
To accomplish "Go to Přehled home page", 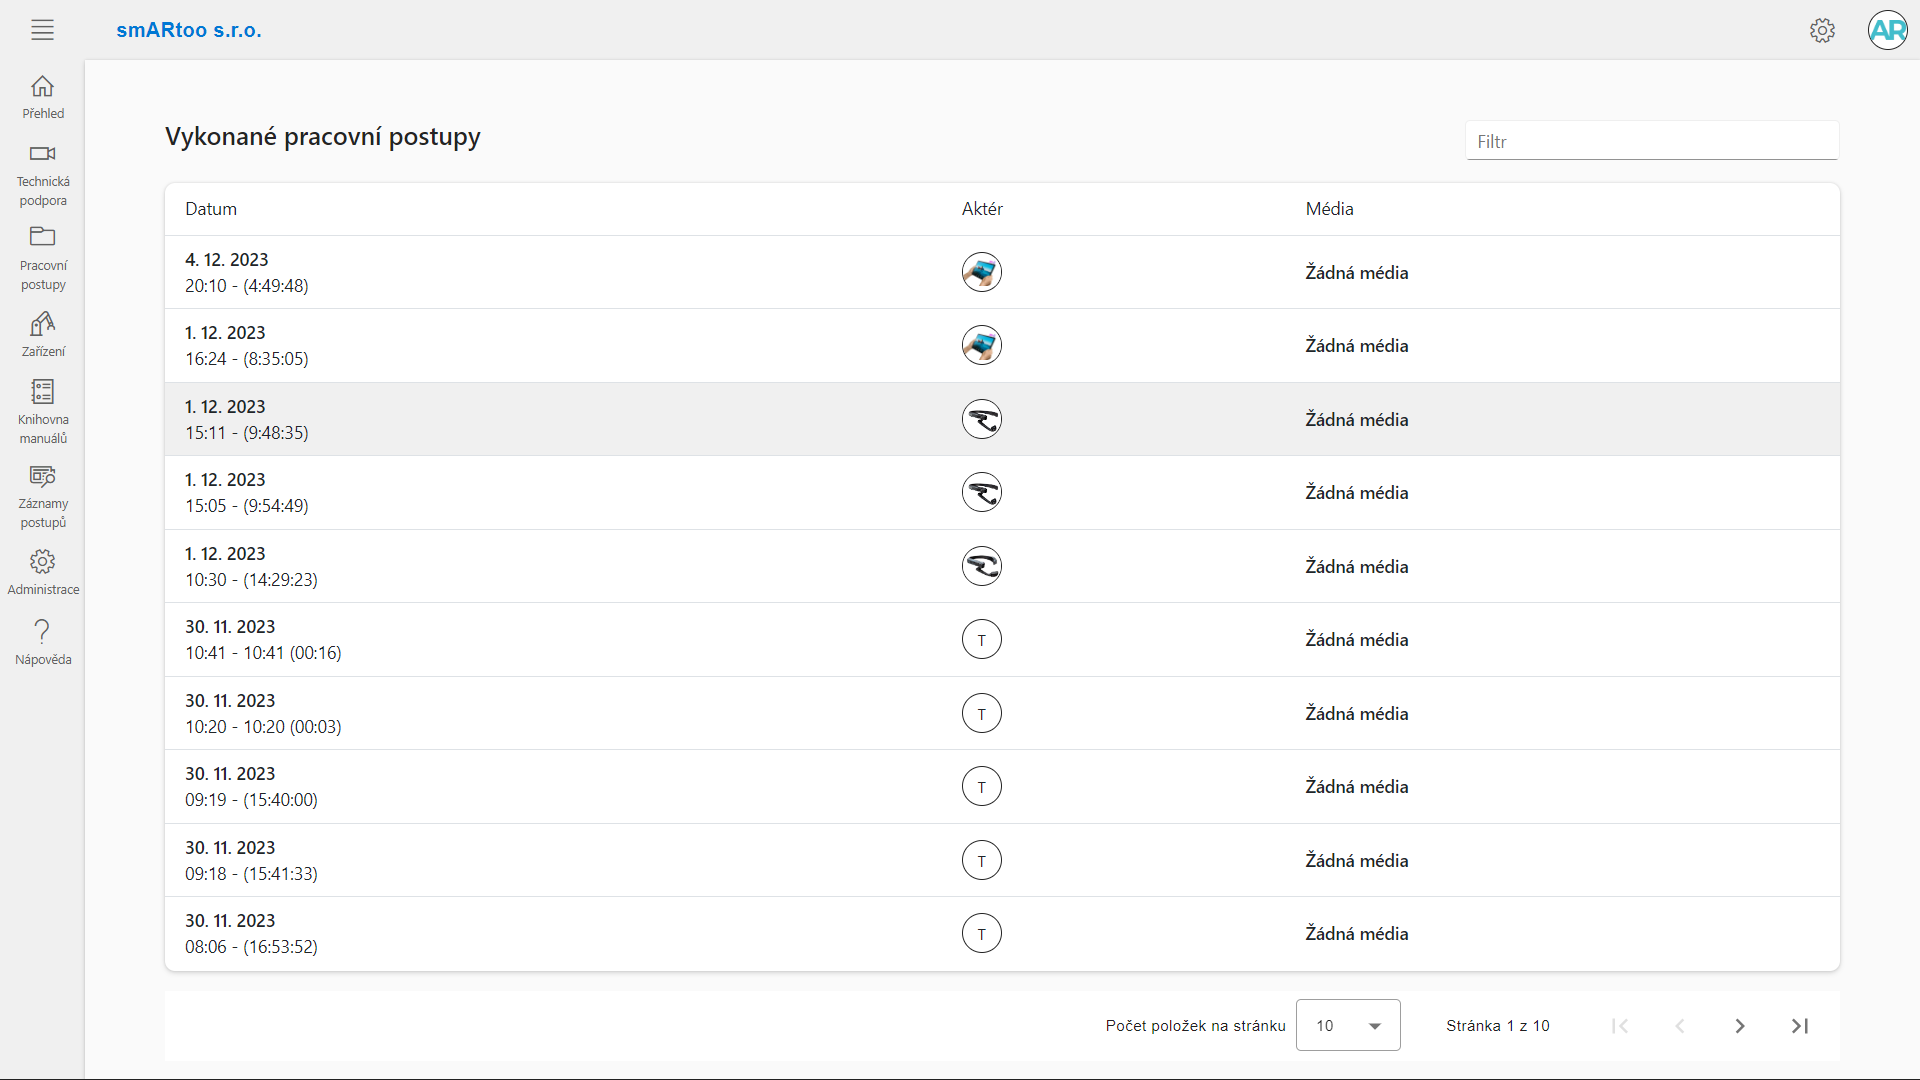I will (x=43, y=98).
